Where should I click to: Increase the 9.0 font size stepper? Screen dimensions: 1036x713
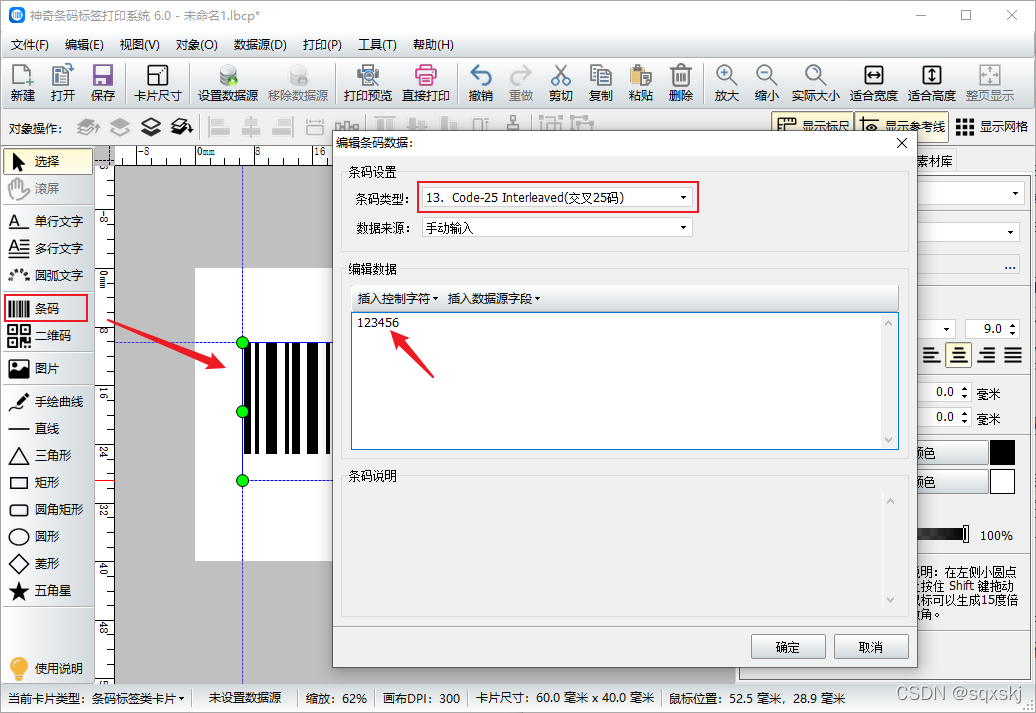tap(1014, 324)
